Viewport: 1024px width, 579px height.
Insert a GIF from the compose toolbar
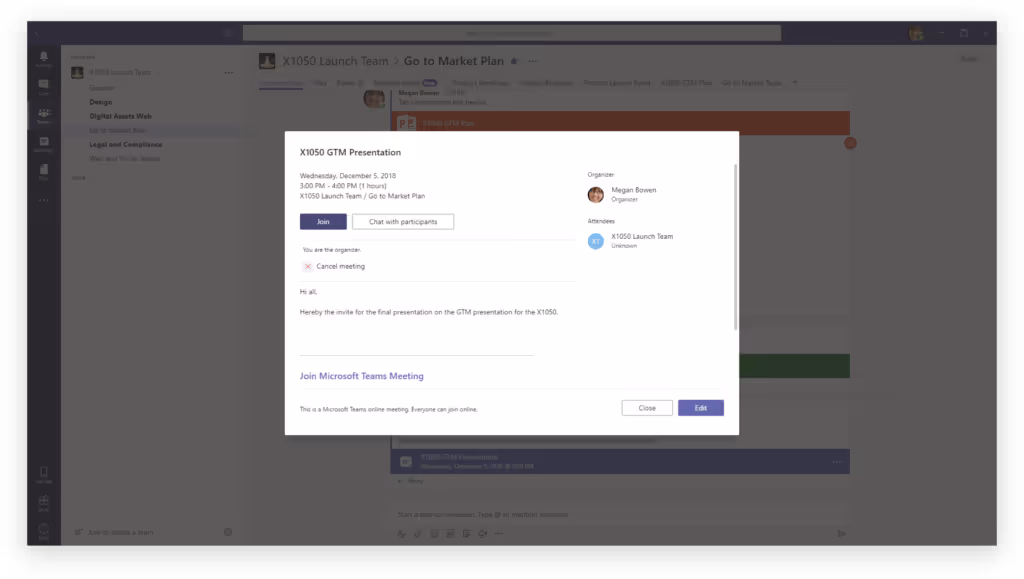pos(451,533)
